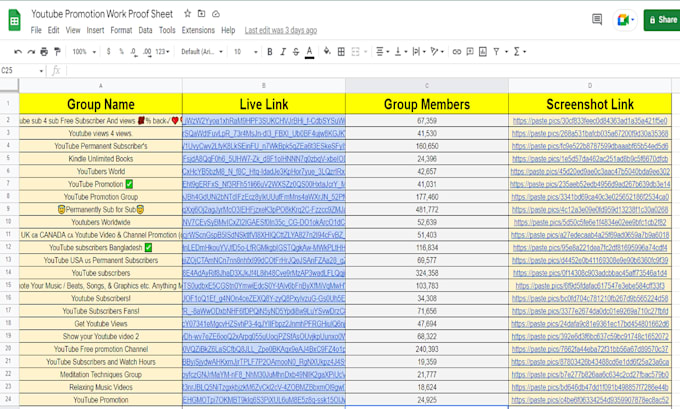This screenshot has height=409, width=680.
Task: Select 'Relaxing Music Videos' cell
Action: point(101,387)
